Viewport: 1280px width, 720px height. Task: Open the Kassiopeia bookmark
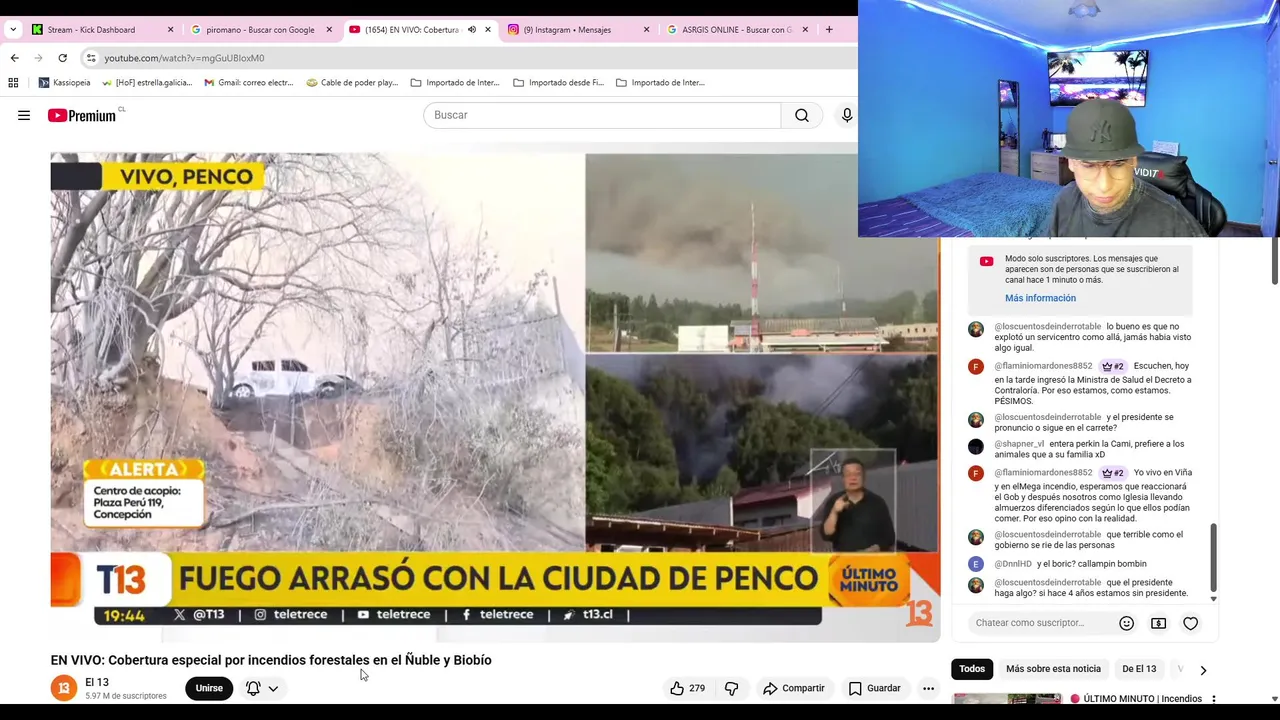[64, 83]
